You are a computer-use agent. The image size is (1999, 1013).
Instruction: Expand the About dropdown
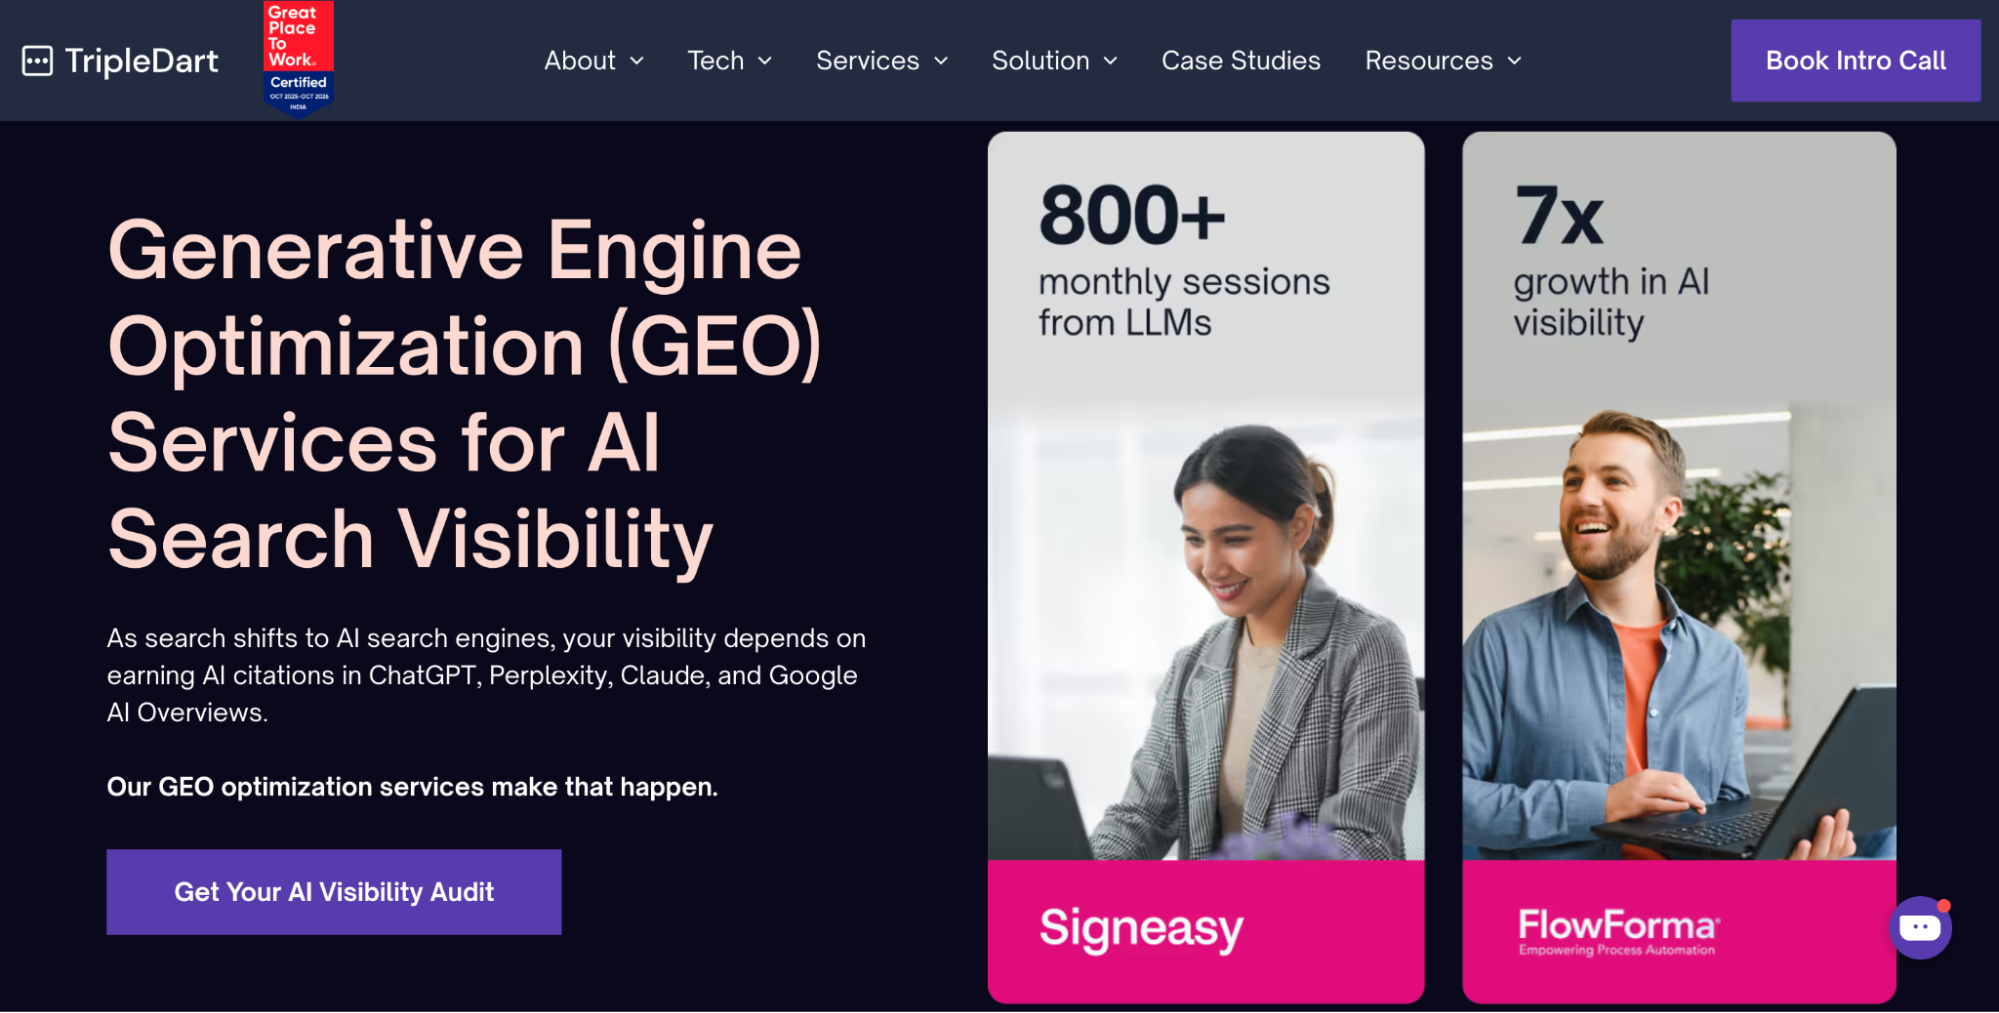tap(594, 61)
